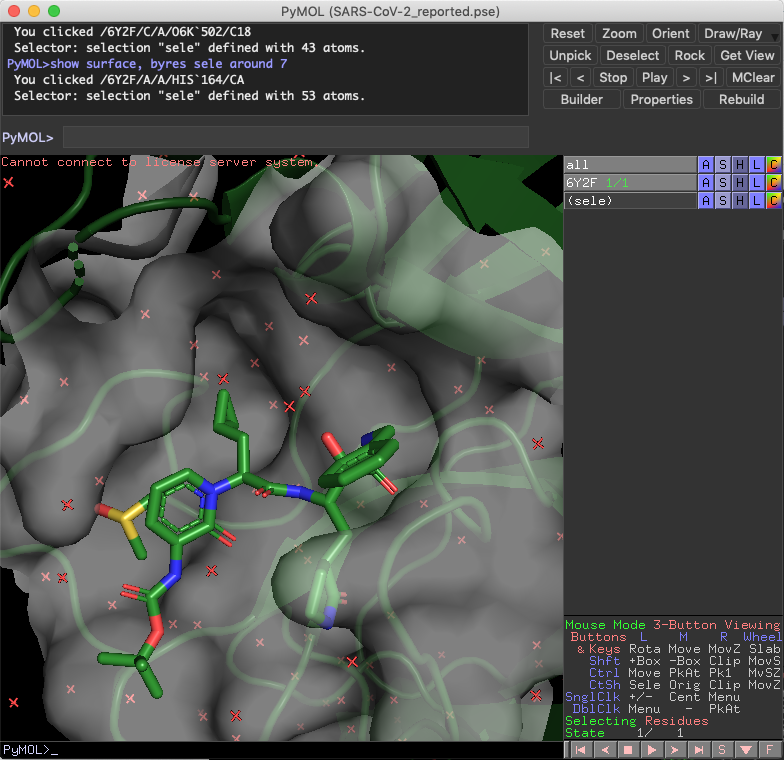
Task: Step forward one frame with > button
Action: 686,78
